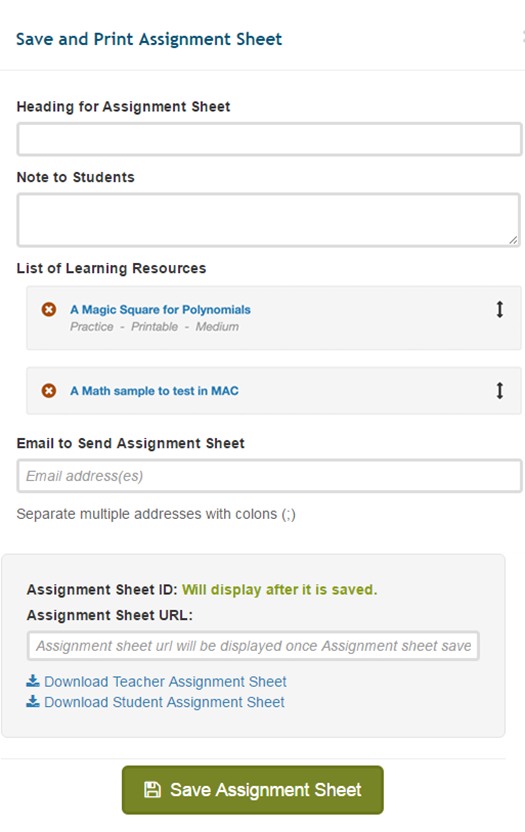Save Assignment Sheet
This screenshot has height=832, width=525.
click(253, 790)
